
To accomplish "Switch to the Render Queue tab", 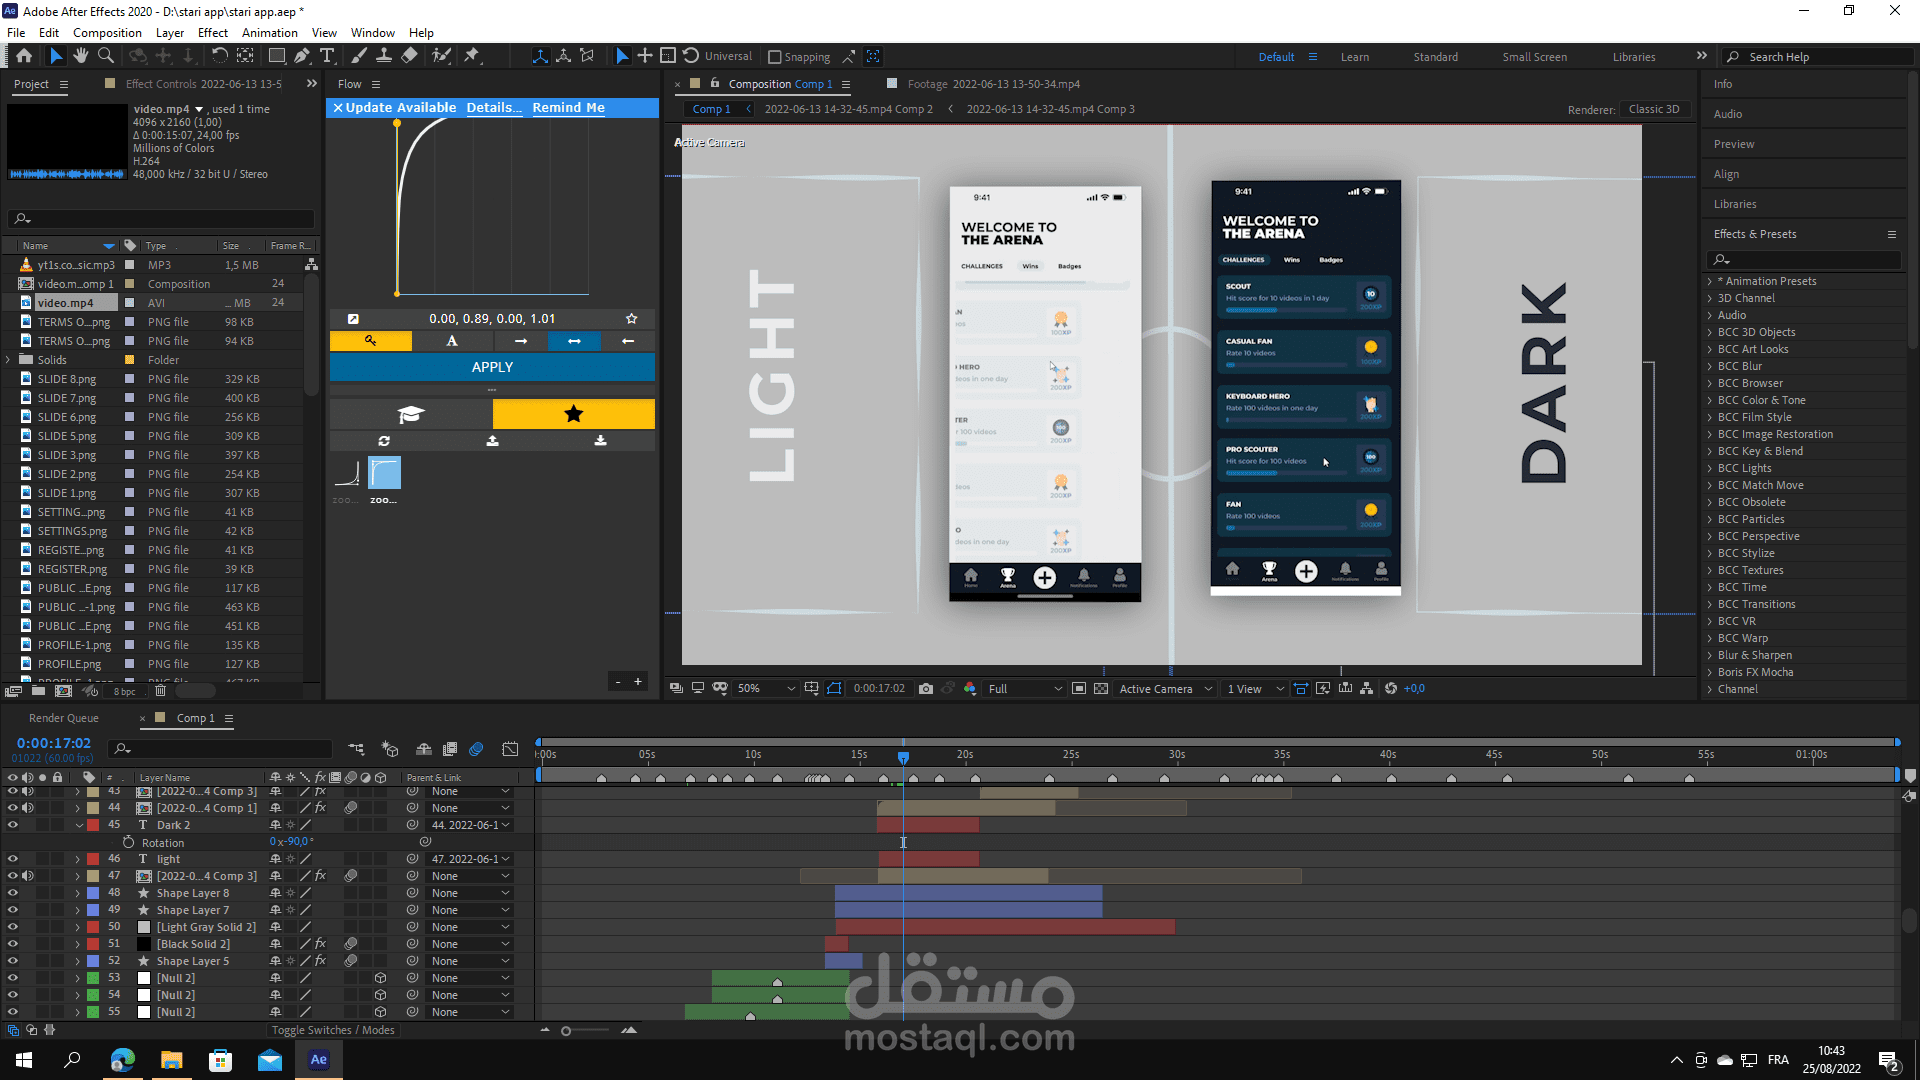I will click(x=64, y=718).
